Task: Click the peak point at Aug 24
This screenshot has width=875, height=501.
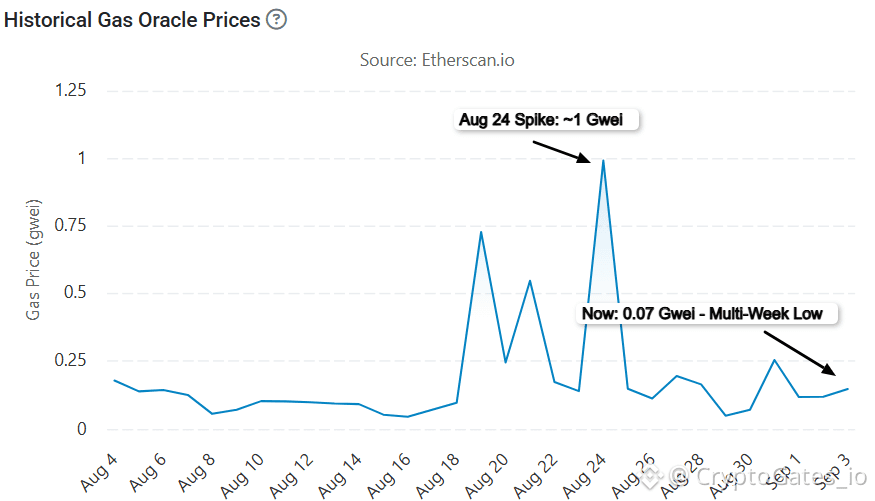Action: [x=603, y=161]
